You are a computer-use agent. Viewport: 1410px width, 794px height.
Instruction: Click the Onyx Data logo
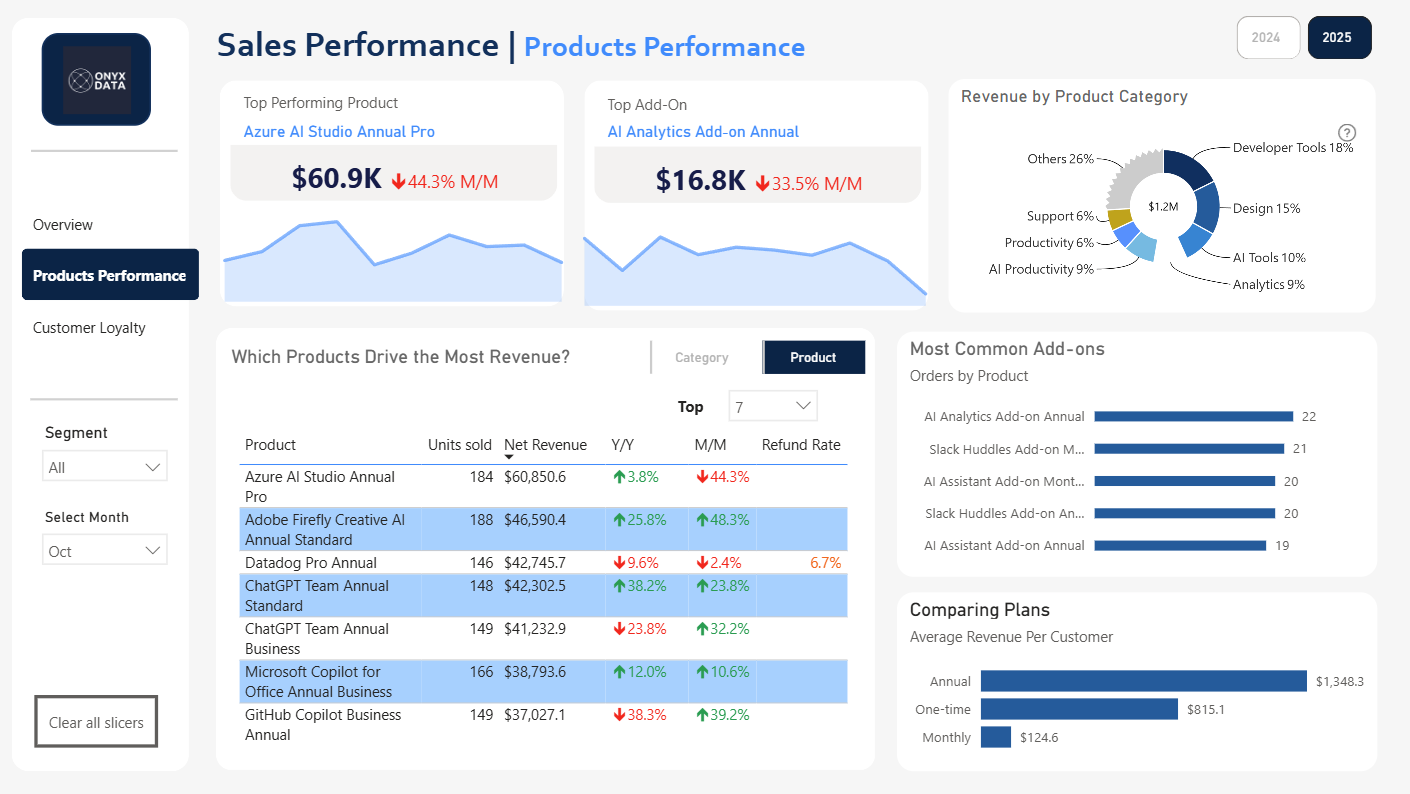pyautogui.click(x=96, y=79)
